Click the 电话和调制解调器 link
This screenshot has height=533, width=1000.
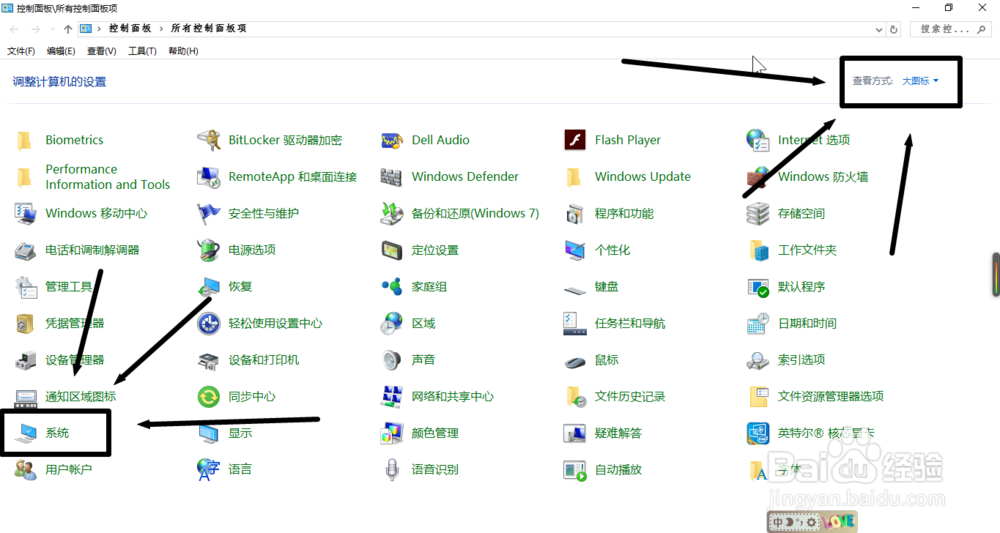click(92, 250)
